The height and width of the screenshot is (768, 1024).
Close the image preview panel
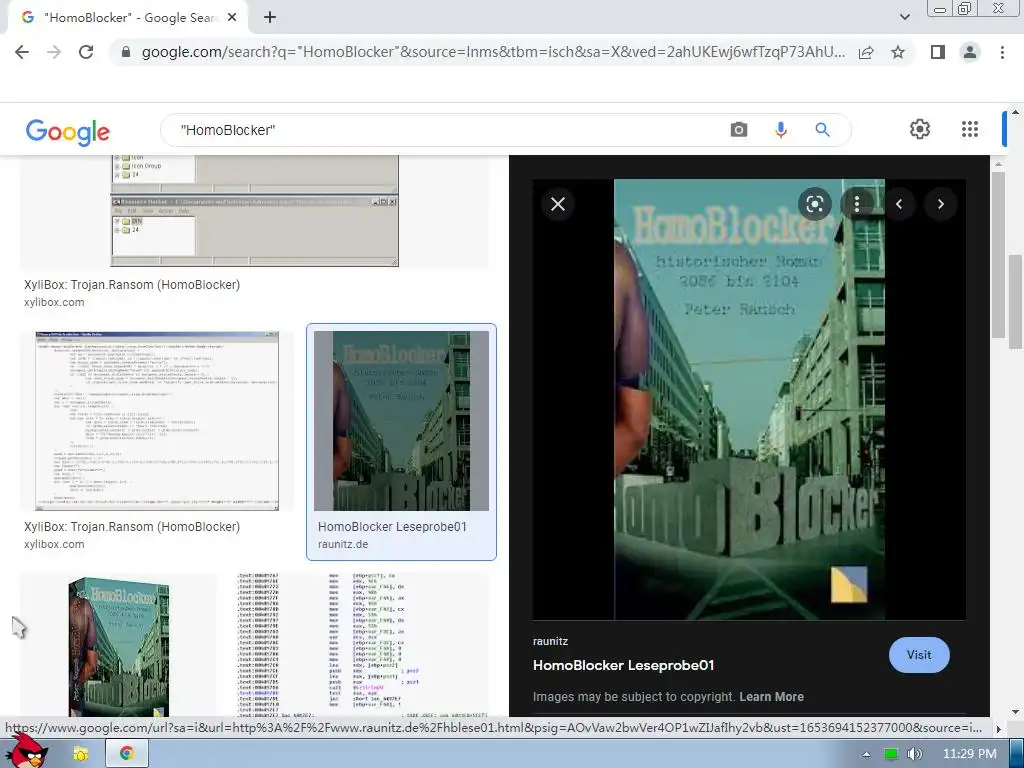pyautogui.click(x=558, y=204)
